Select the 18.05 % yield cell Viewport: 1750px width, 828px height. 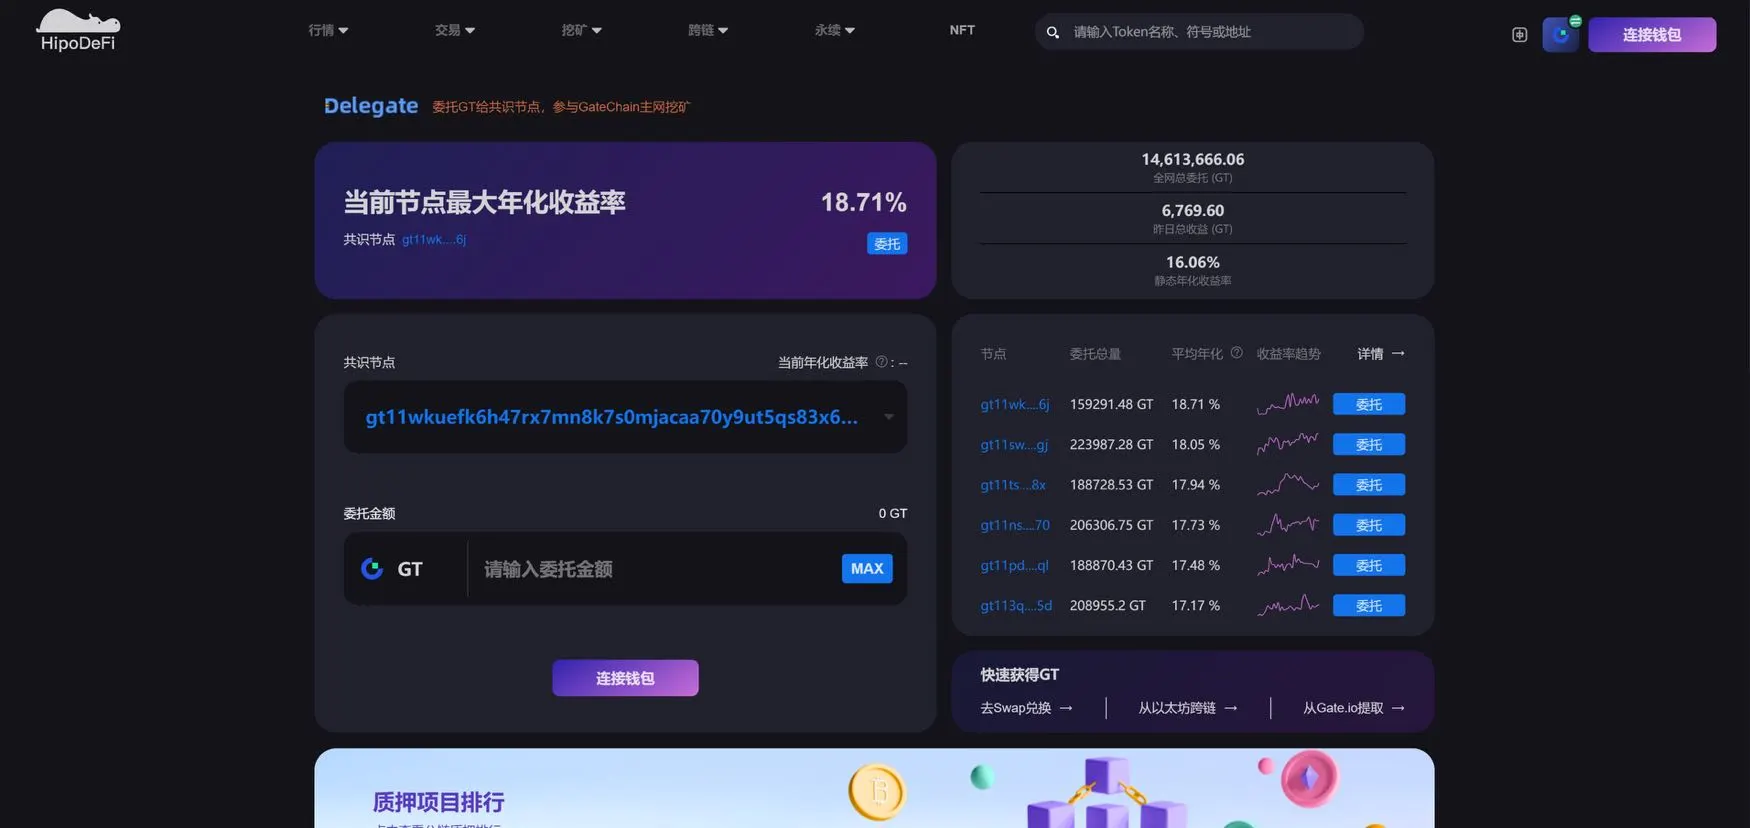point(1196,444)
